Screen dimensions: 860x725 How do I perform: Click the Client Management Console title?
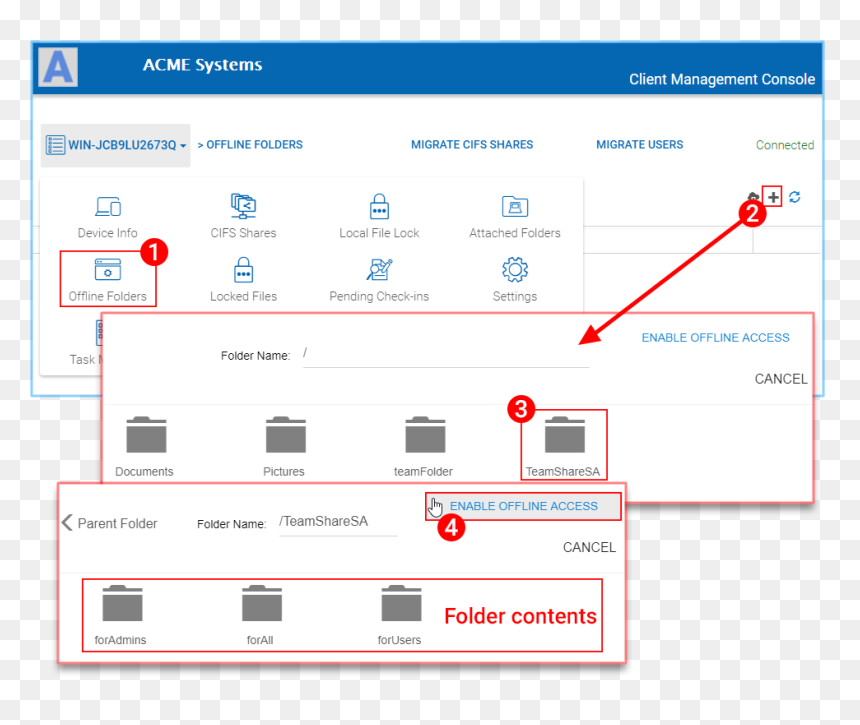[x=722, y=80]
